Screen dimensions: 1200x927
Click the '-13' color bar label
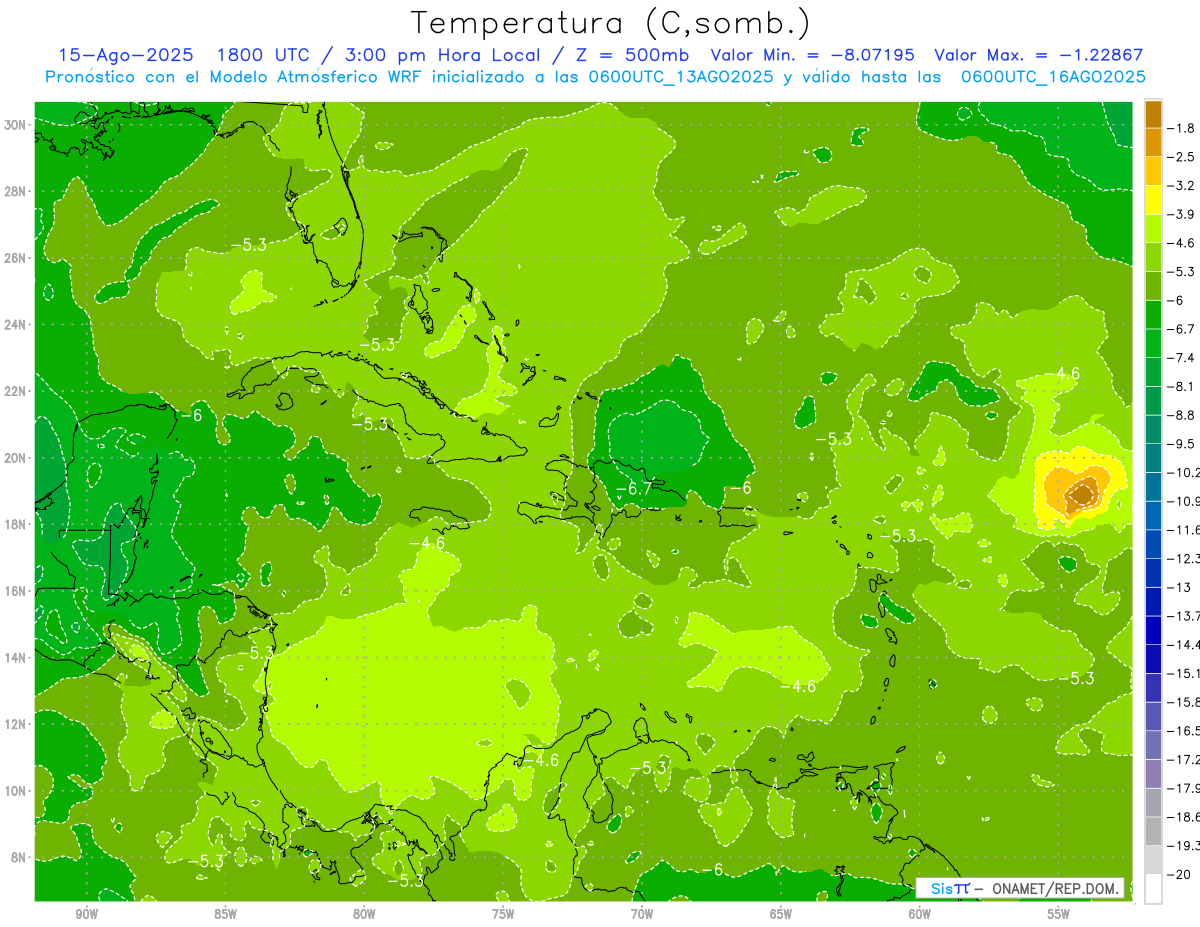pos(1179,587)
